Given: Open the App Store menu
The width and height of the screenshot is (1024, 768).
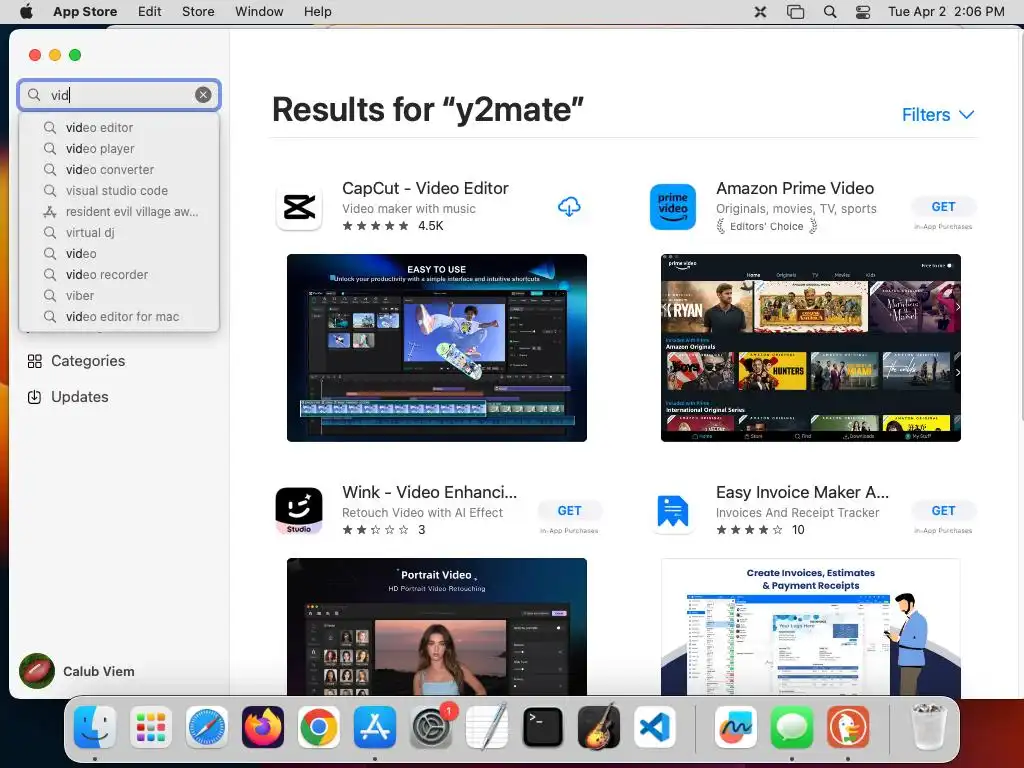Looking at the screenshot, I should click(x=85, y=12).
